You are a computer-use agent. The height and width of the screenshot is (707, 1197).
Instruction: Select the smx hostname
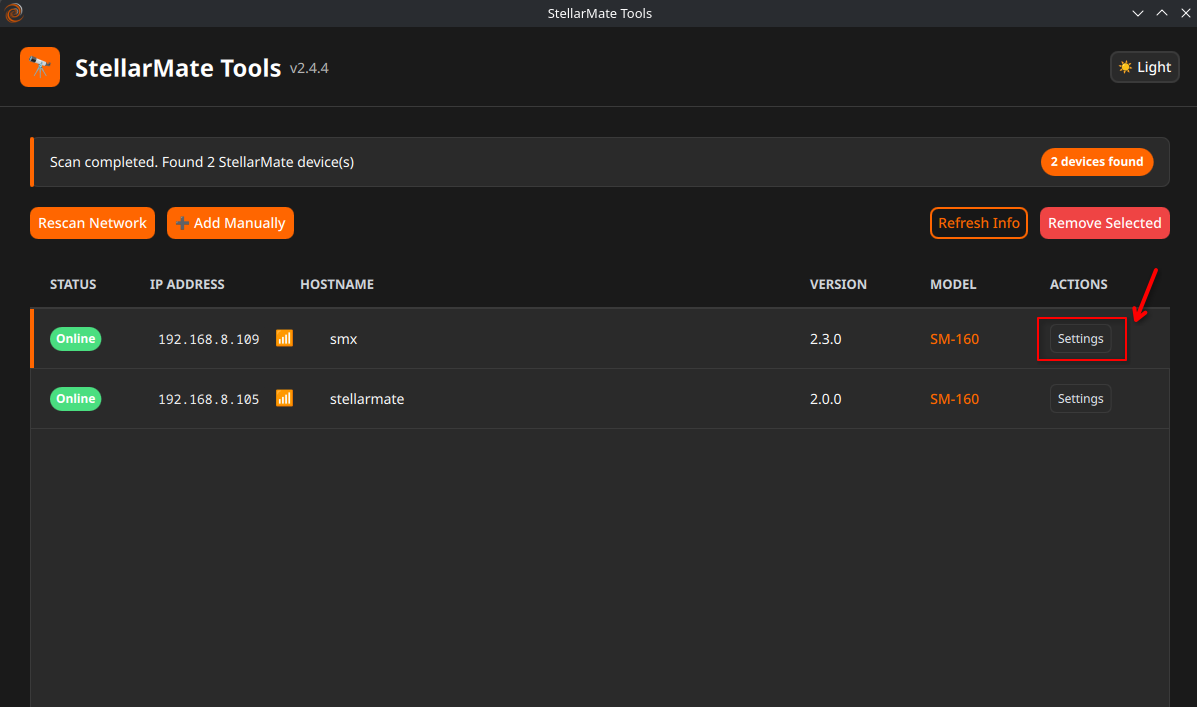coord(344,339)
